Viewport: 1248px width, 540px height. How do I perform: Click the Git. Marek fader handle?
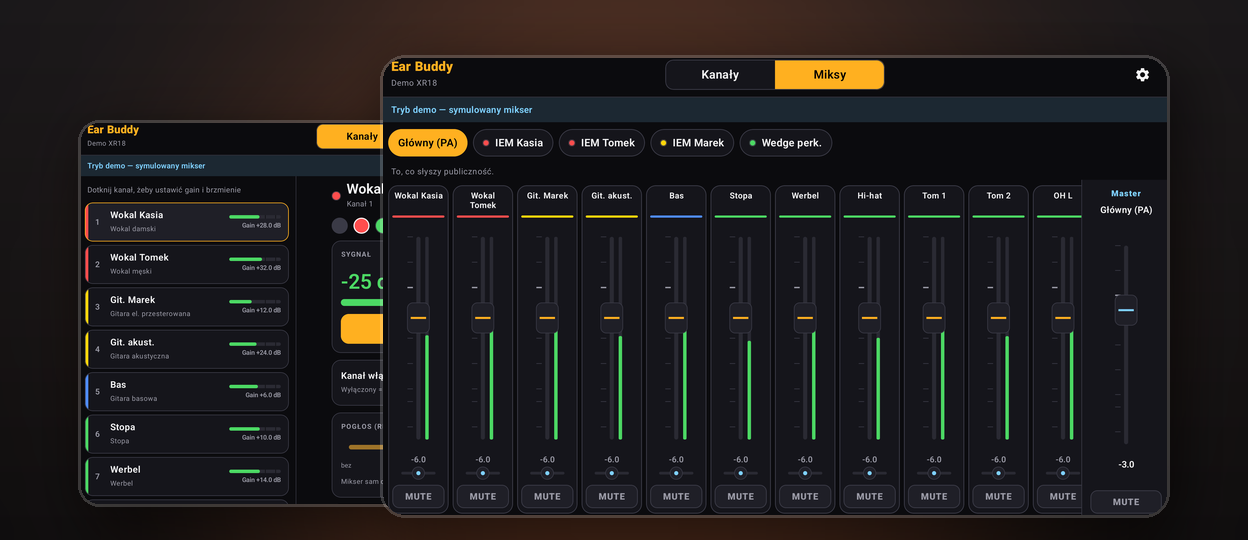coord(547,318)
